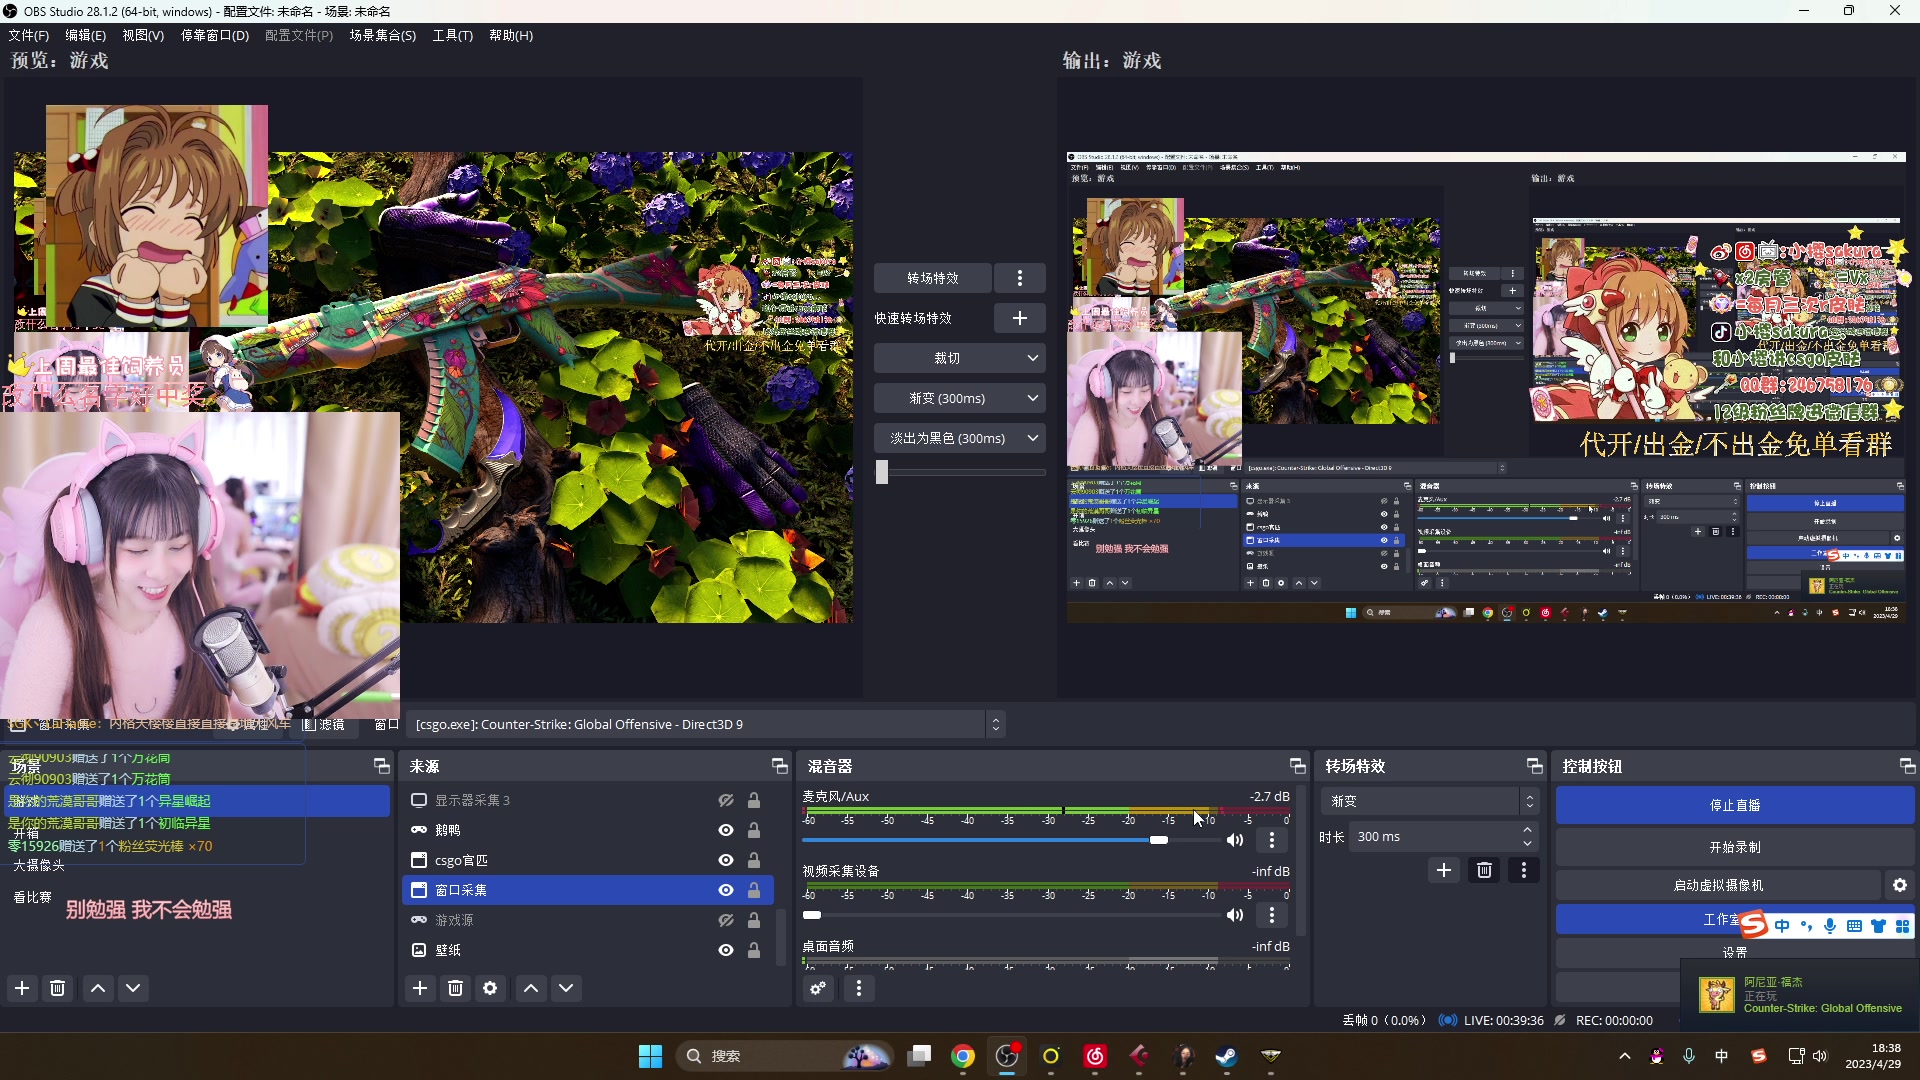Hide the 鹅鸭 source
The width and height of the screenshot is (1920, 1080).
click(726, 830)
